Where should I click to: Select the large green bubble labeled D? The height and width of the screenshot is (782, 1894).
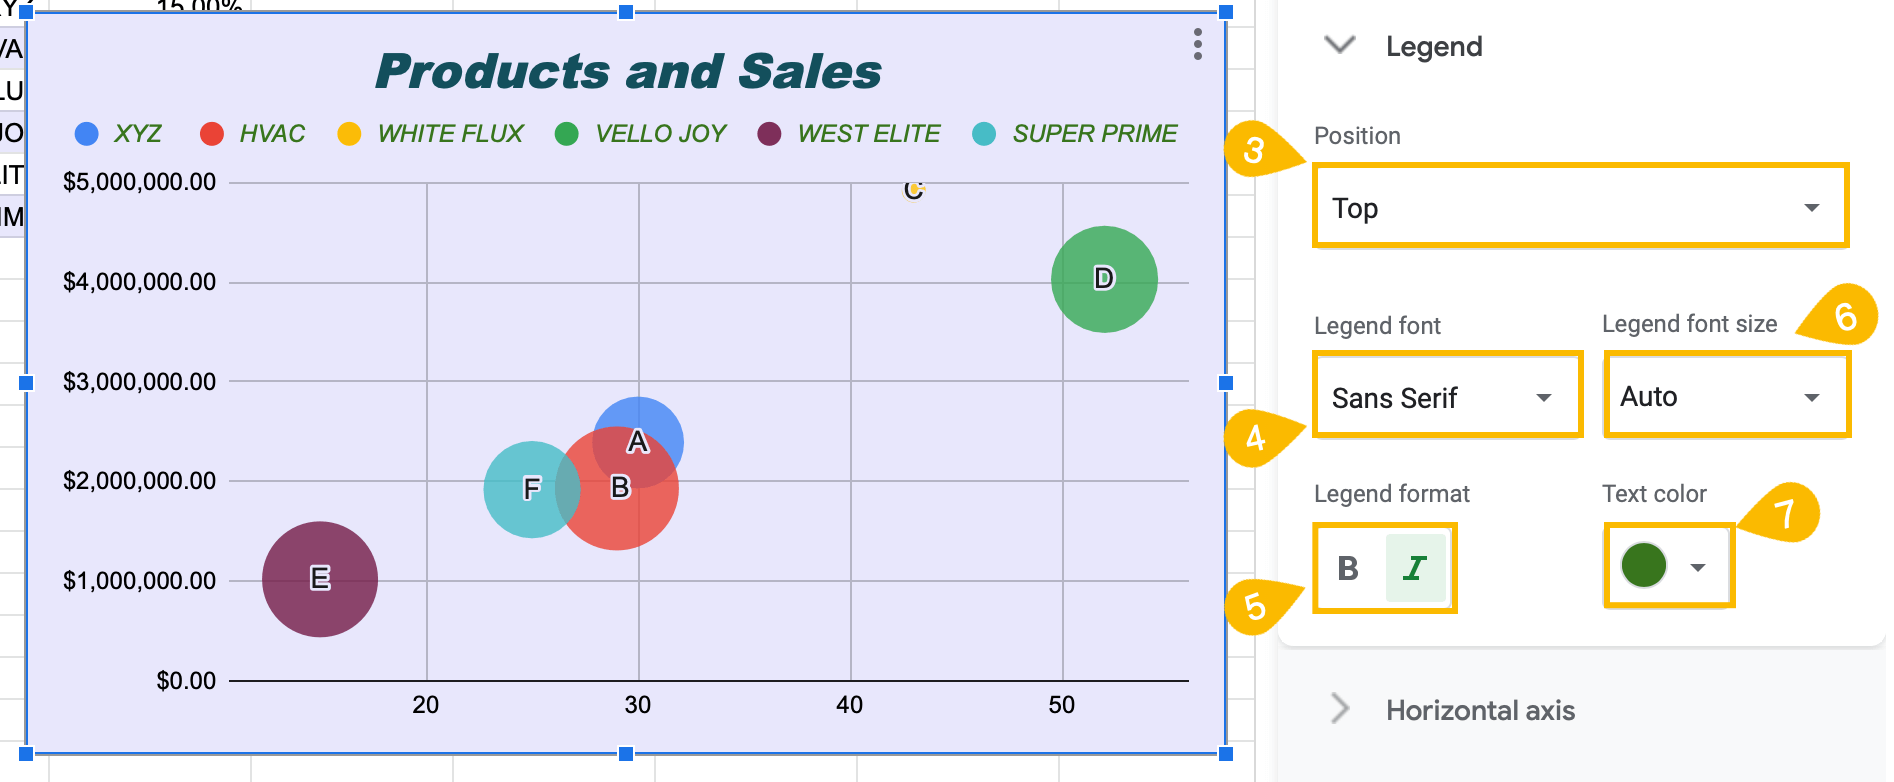click(1104, 280)
